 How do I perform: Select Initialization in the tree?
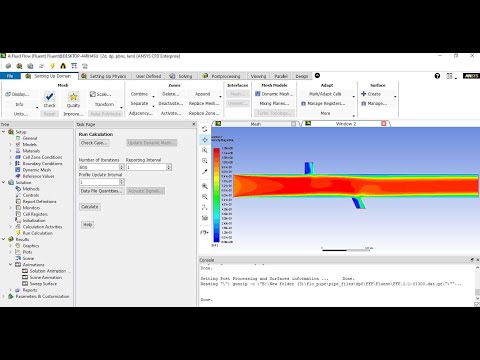pos(34,221)
